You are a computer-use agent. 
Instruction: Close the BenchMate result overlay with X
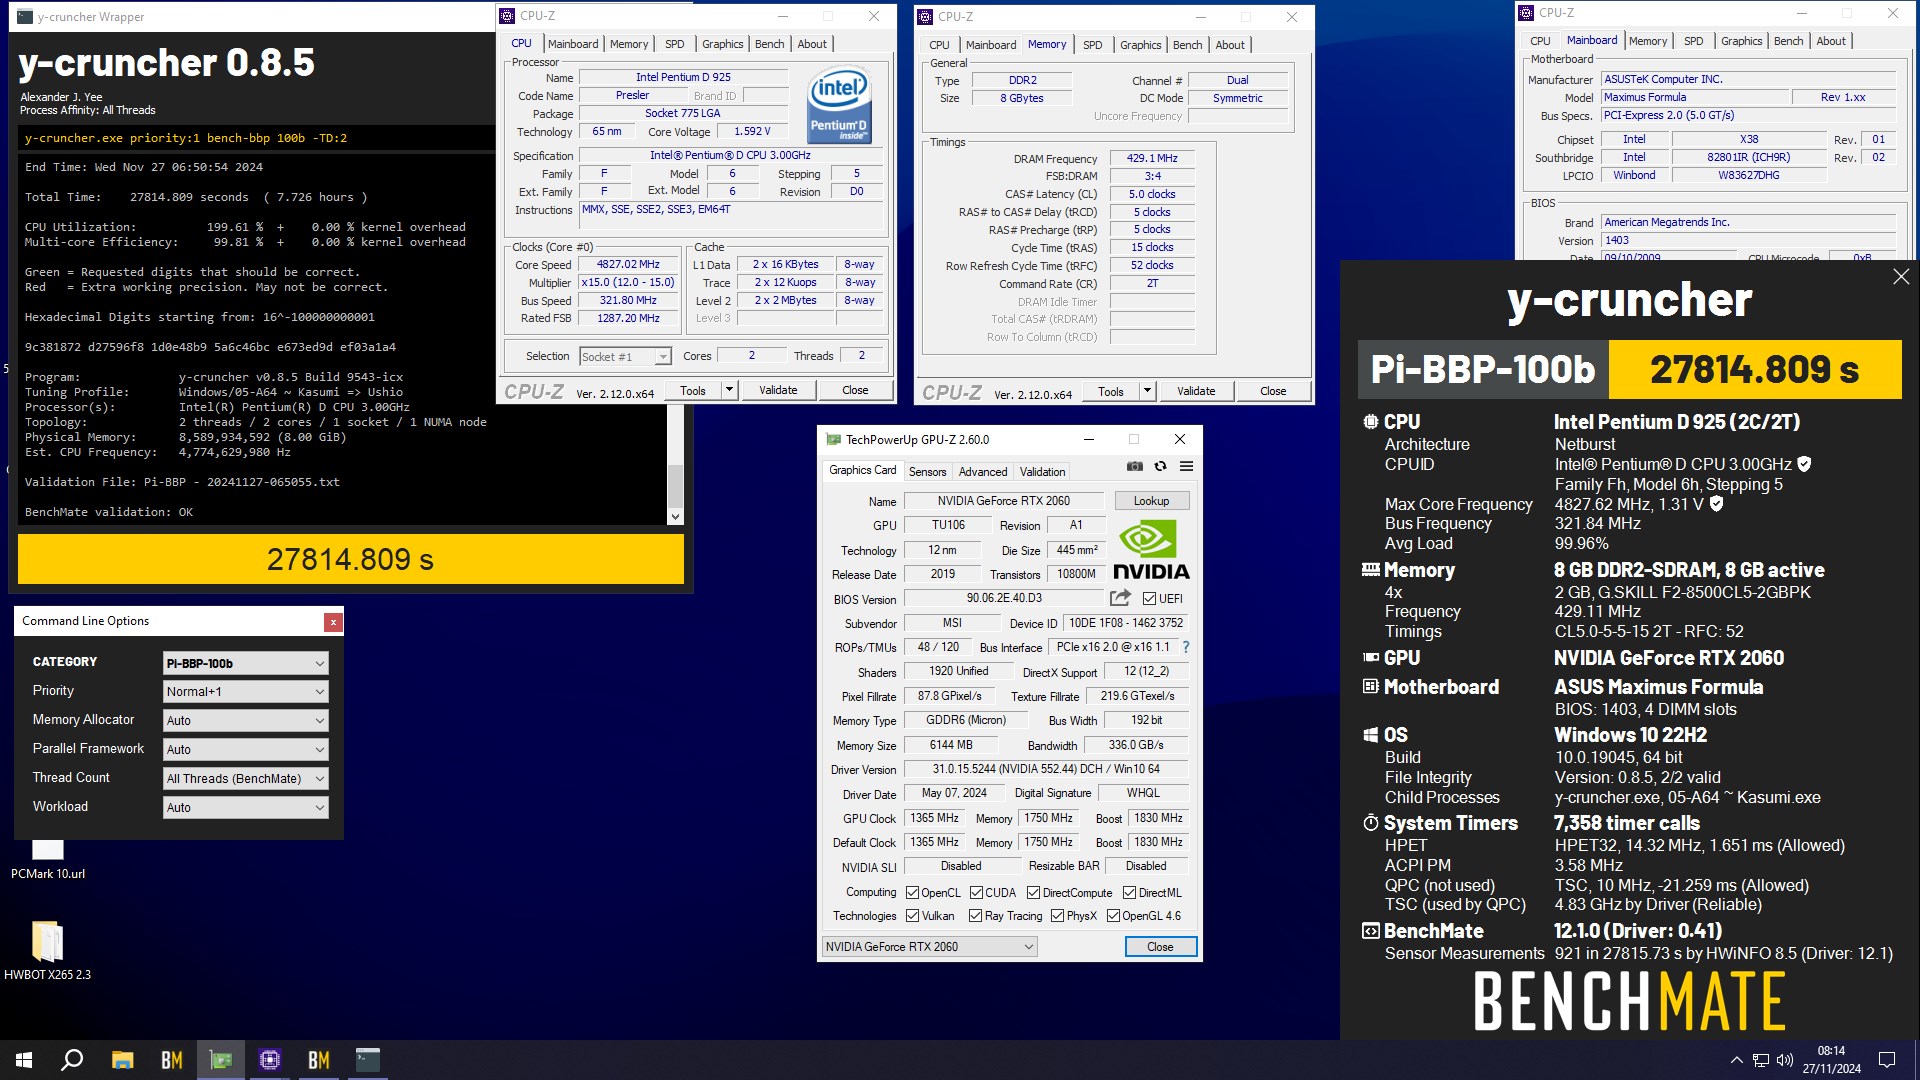tap(1901, 277)
